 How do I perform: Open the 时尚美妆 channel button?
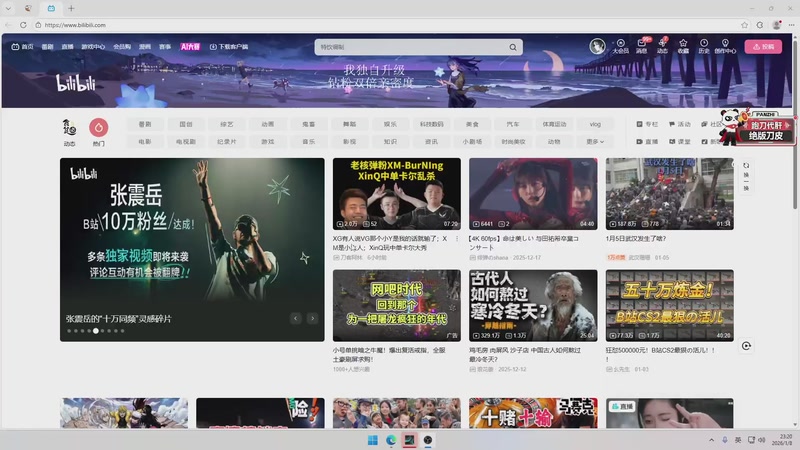pos(513,141)
